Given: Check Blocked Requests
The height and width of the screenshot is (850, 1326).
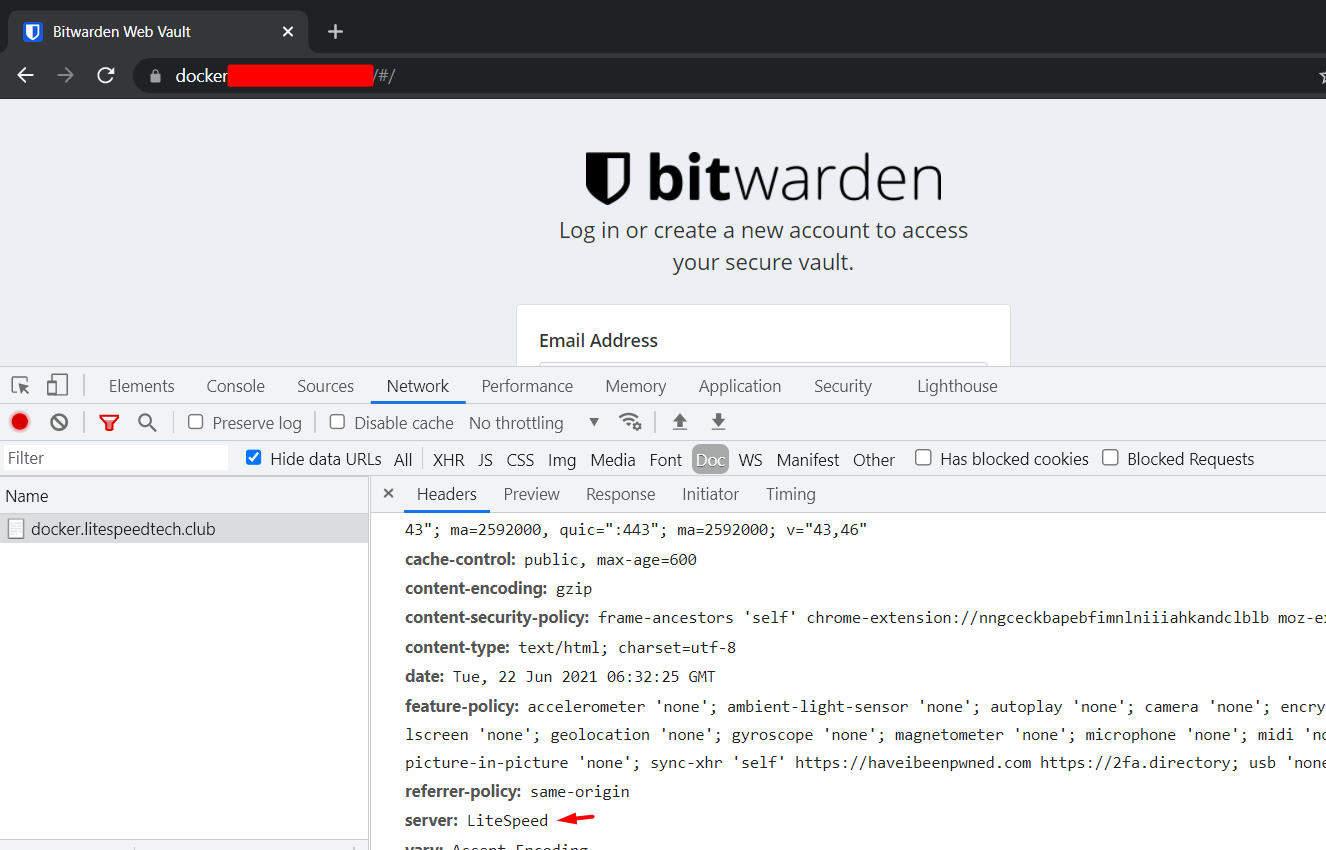Looking at the screenshot, I should pyautogui.click(x=1110, y=458).
